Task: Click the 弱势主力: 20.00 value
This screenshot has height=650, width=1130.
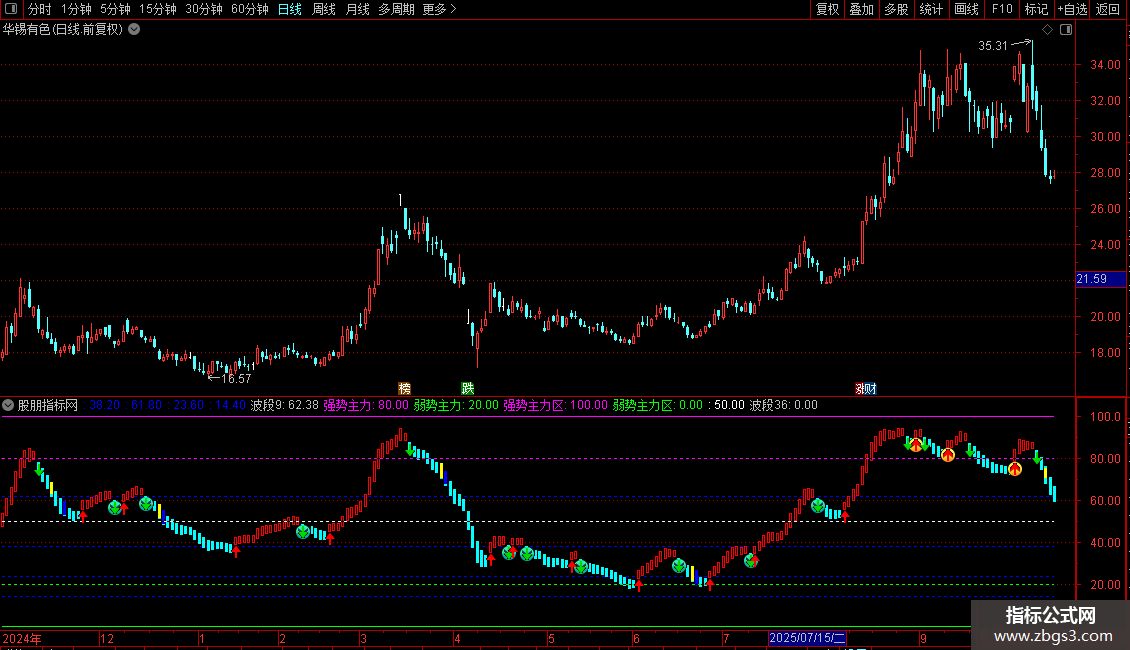Action: point(456,405)
